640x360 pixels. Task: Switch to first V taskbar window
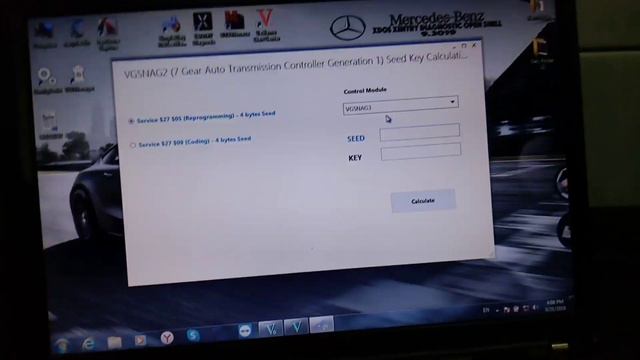270,329
